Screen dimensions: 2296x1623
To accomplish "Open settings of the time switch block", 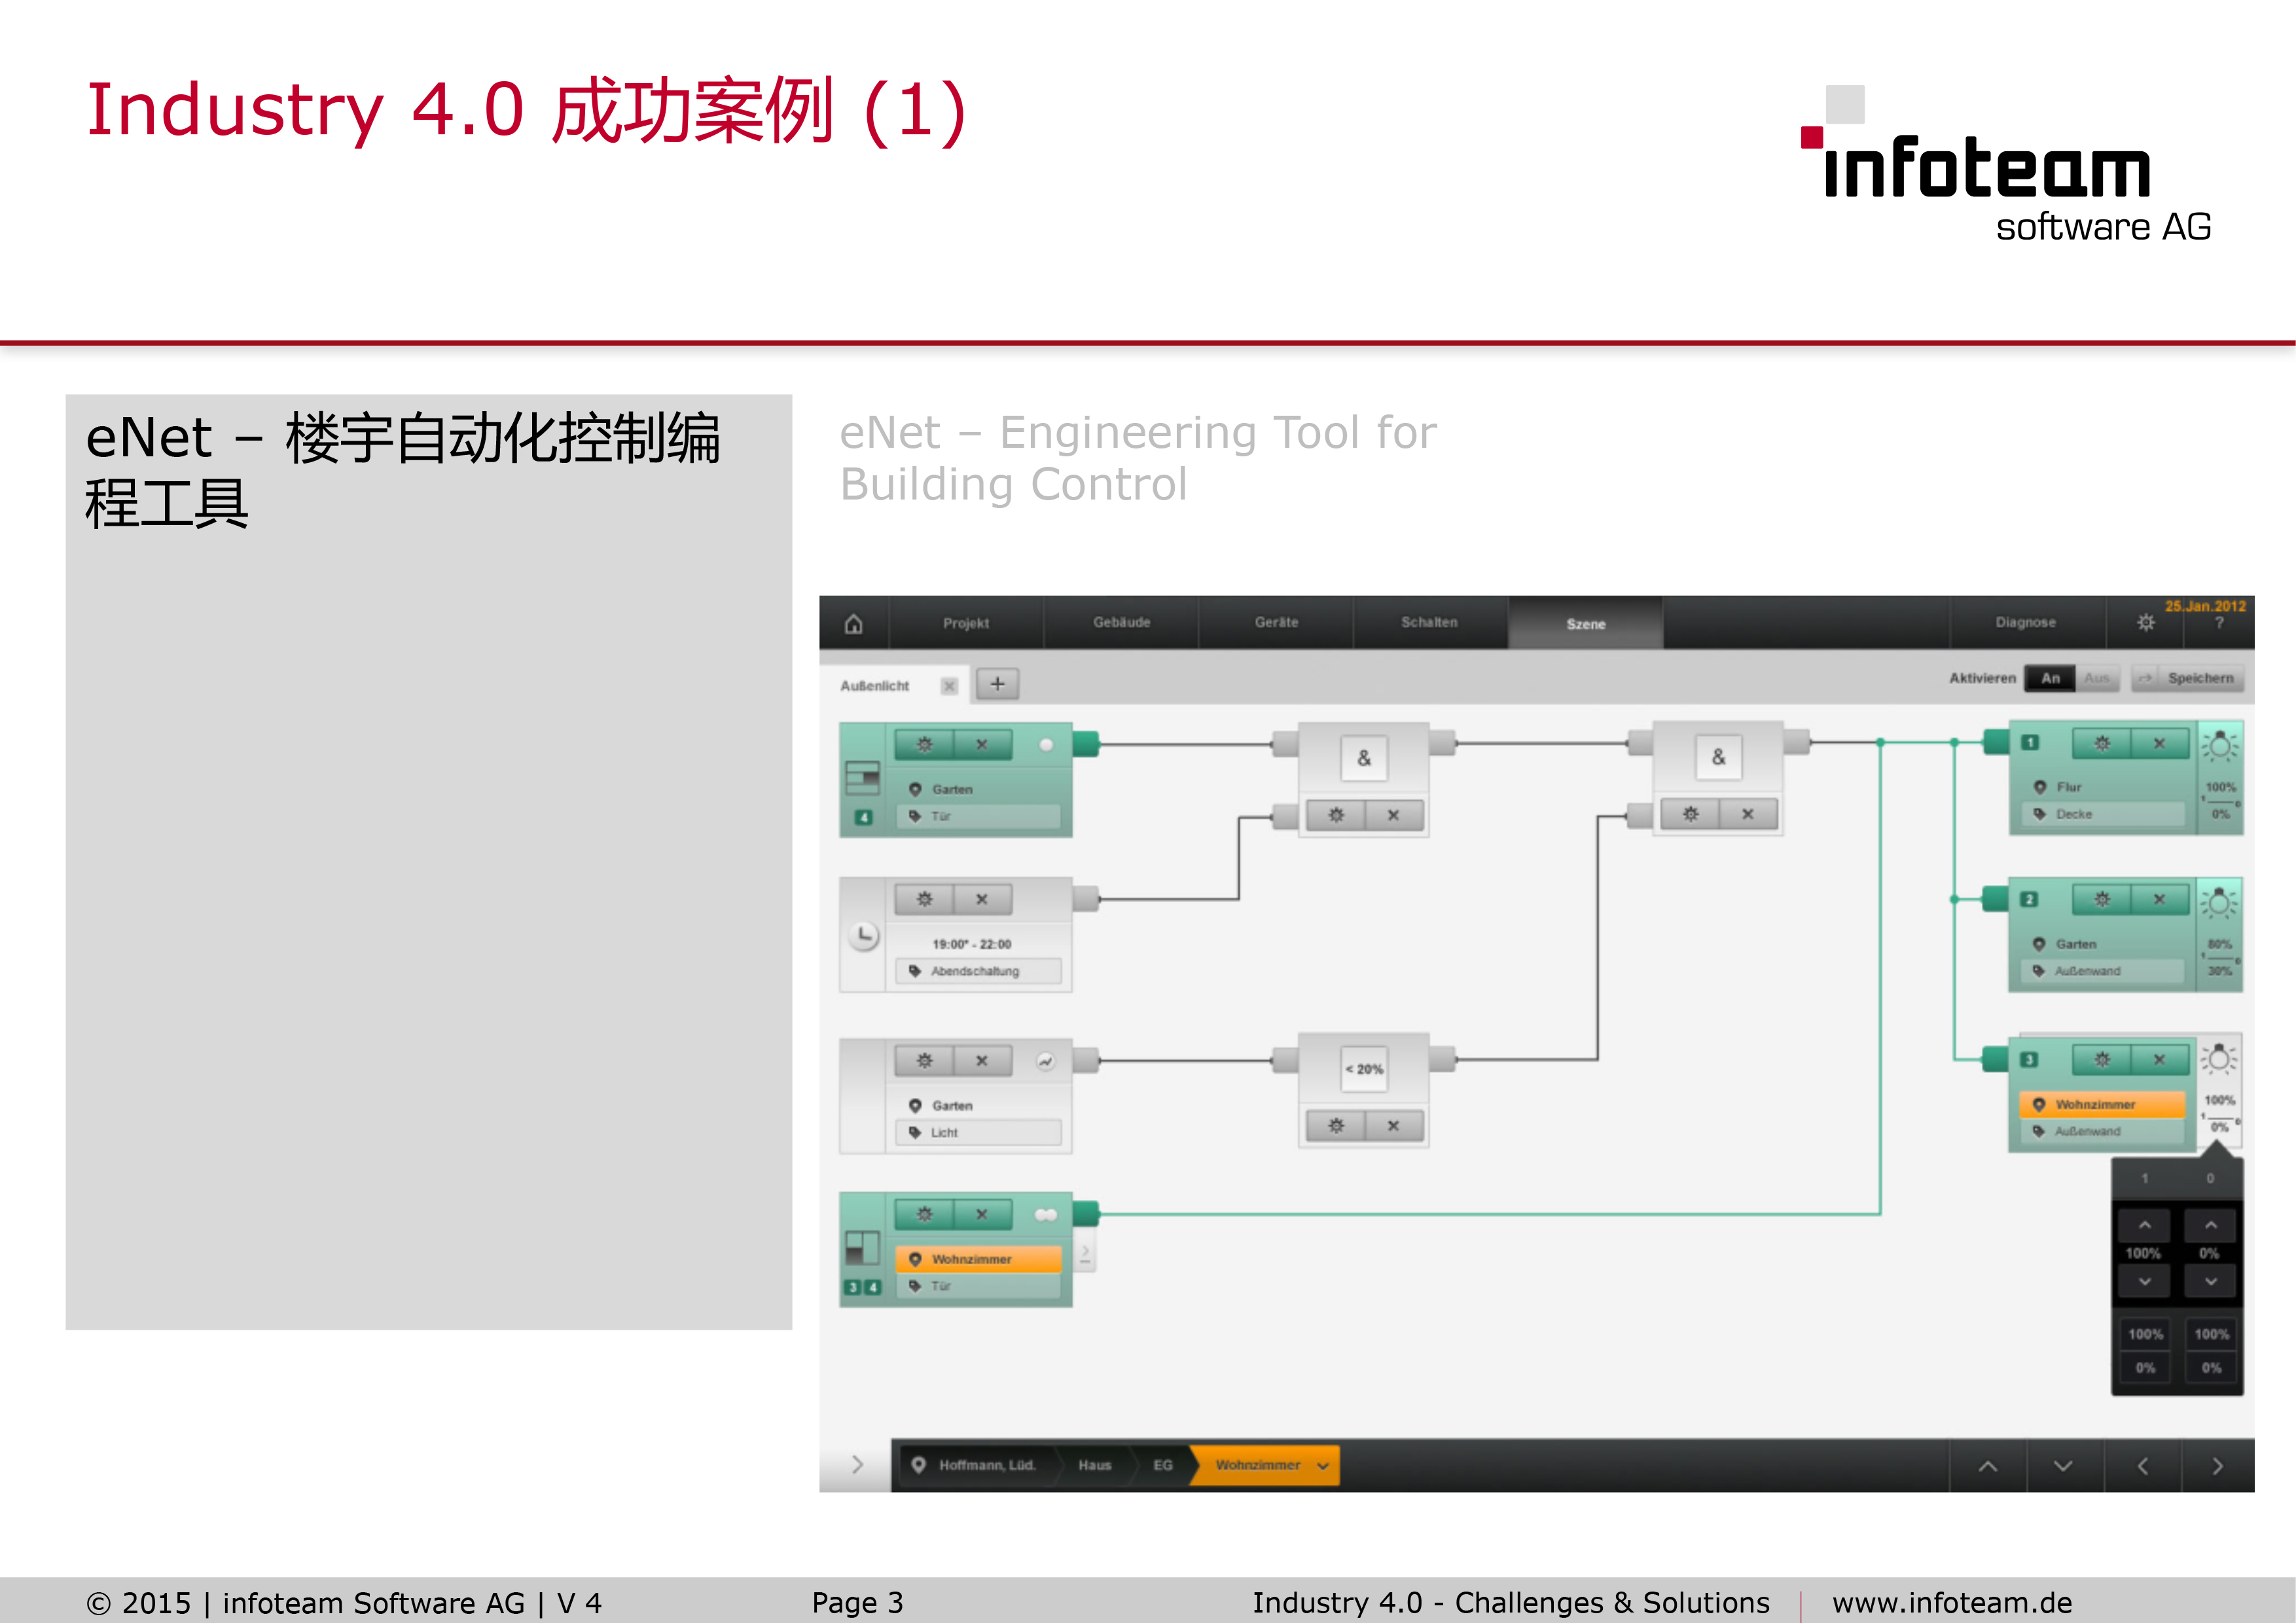I will coord(924,899).
